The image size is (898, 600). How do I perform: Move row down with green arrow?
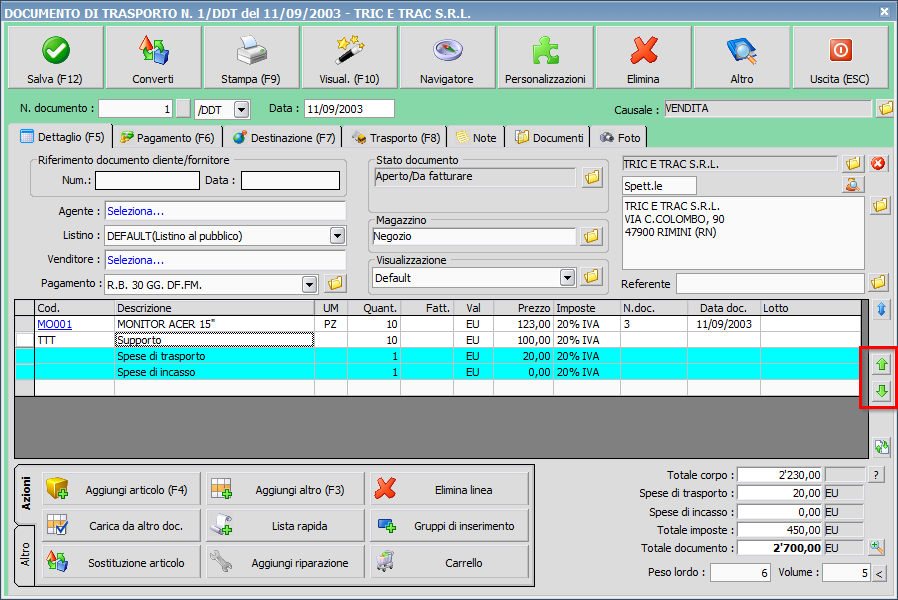coord(881,392)
